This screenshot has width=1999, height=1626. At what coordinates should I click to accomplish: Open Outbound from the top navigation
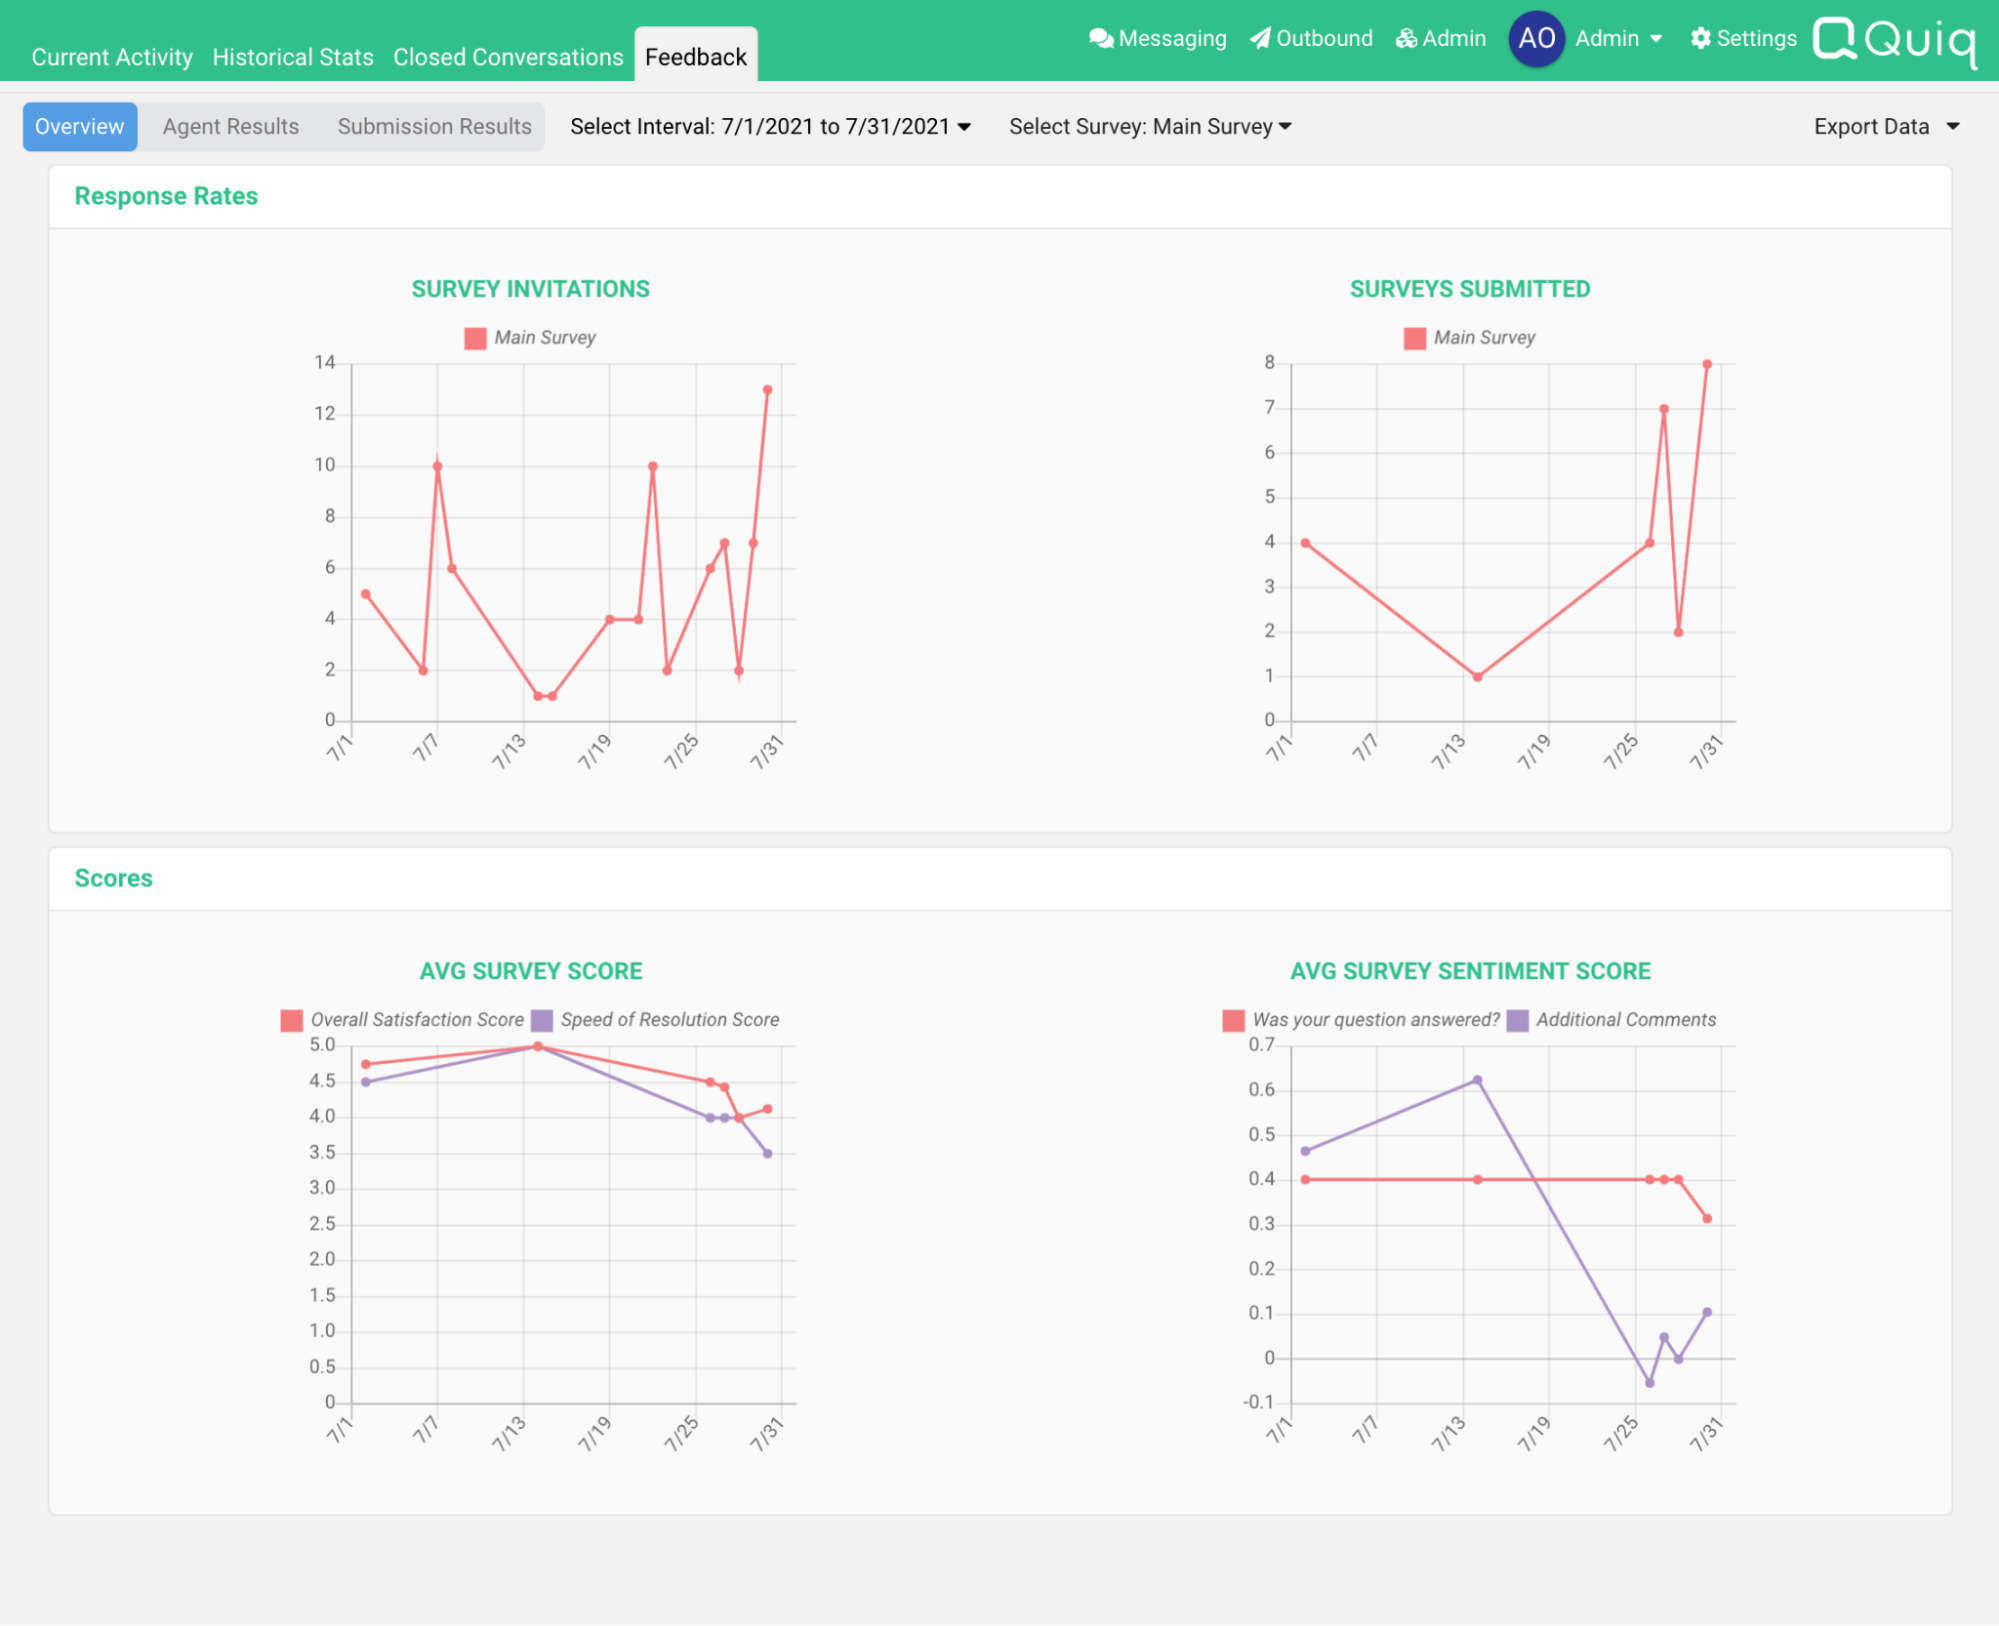(x=1312, y=38)
